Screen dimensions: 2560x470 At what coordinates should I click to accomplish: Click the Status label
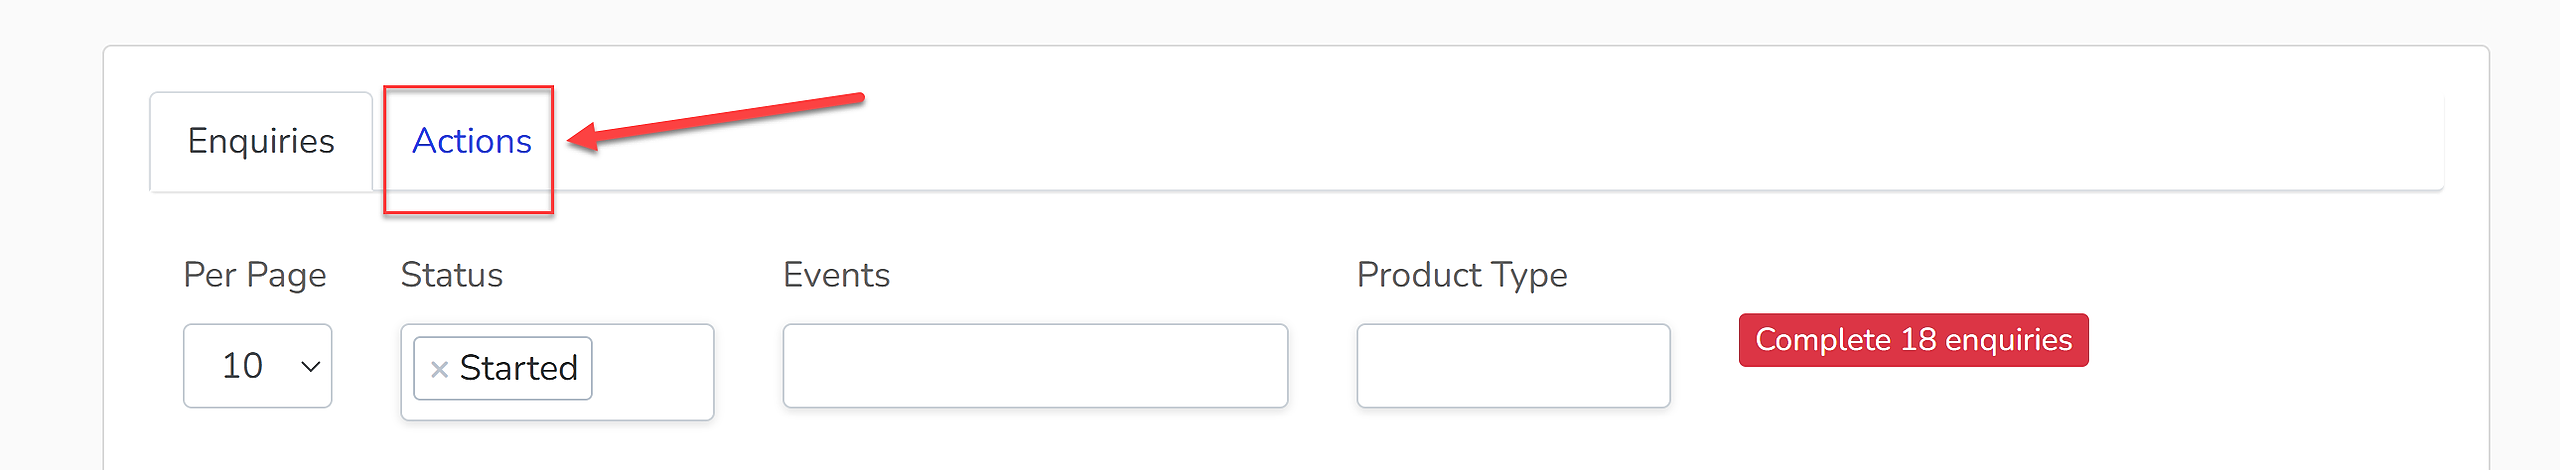tap(452, 275)
